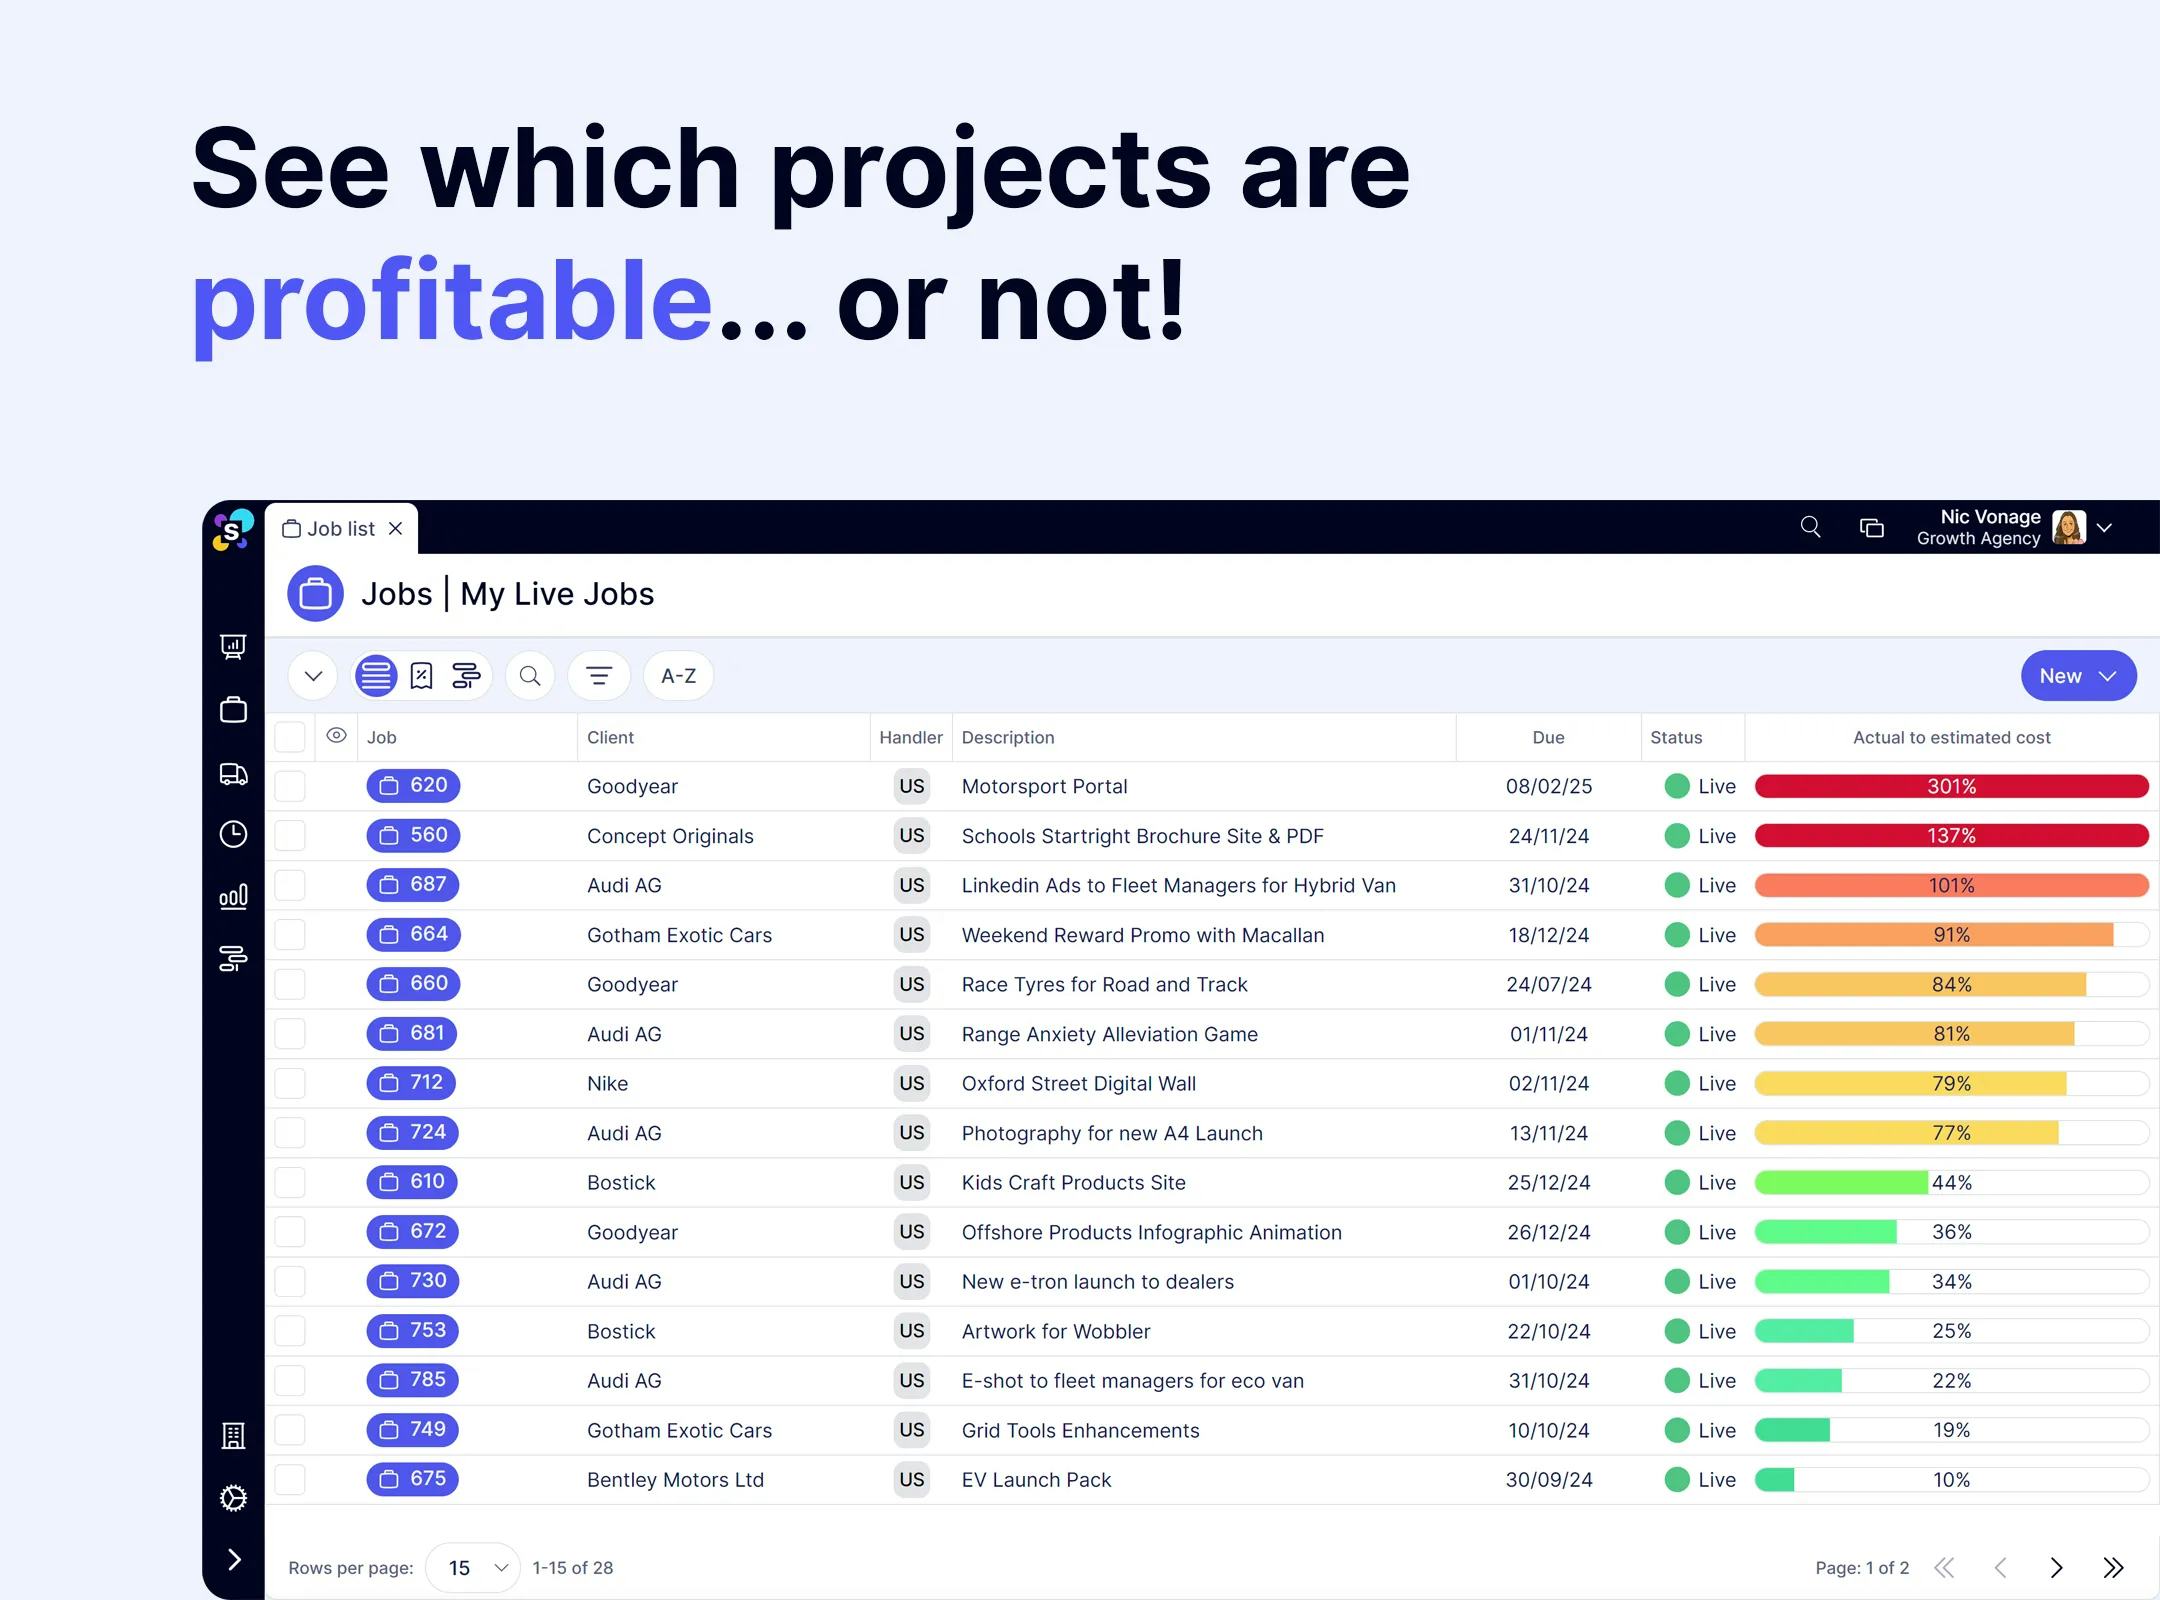Click the delivery truck sidebar icon

pos(233,773)
